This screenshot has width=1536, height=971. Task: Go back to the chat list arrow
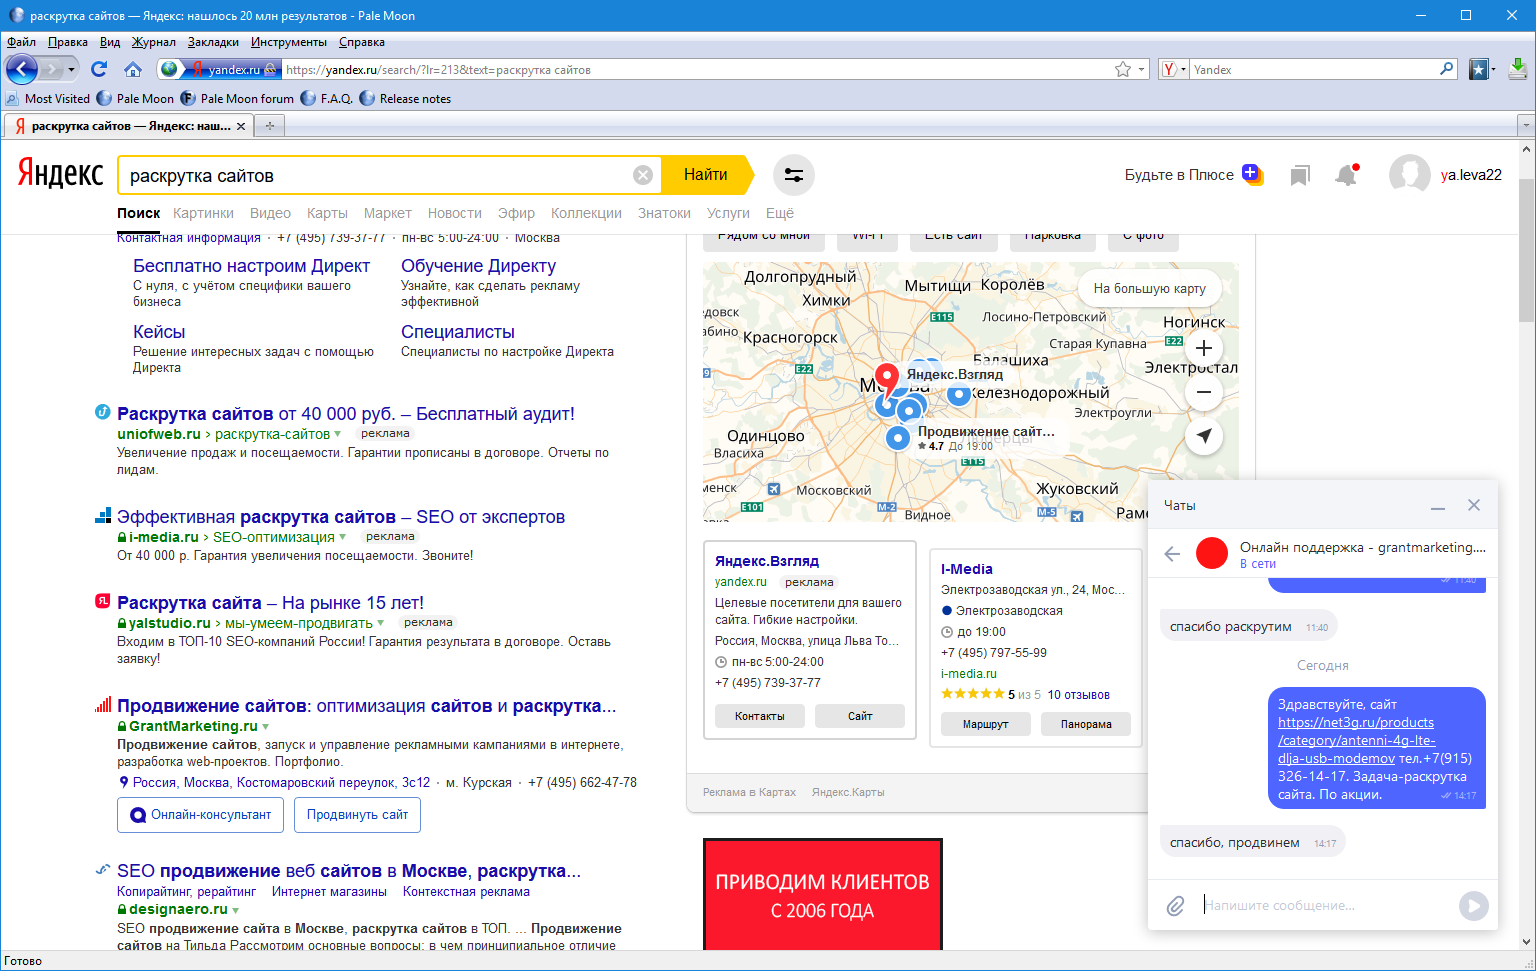pyautogui.click(x=1172, y=554)
